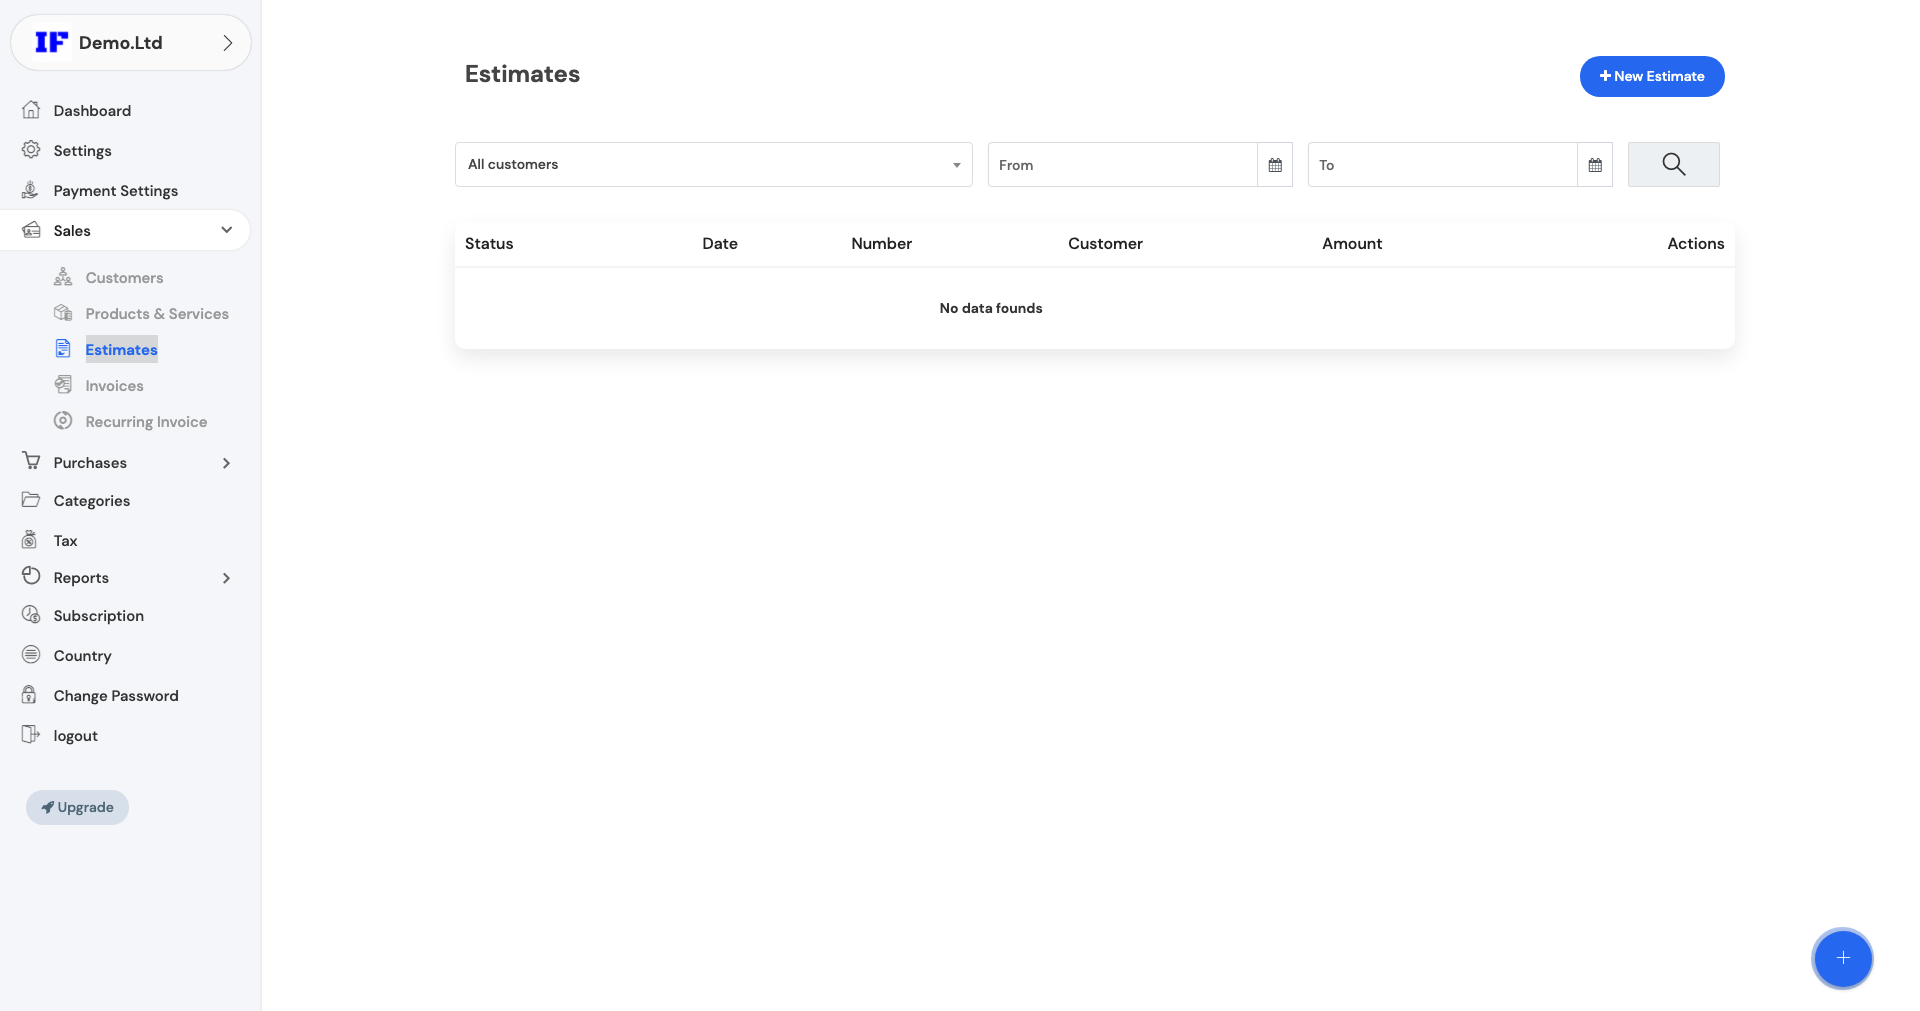1920x1011 pixels.
Task: Open the Payment Settings menu entry
Action: tap(115, 190)
